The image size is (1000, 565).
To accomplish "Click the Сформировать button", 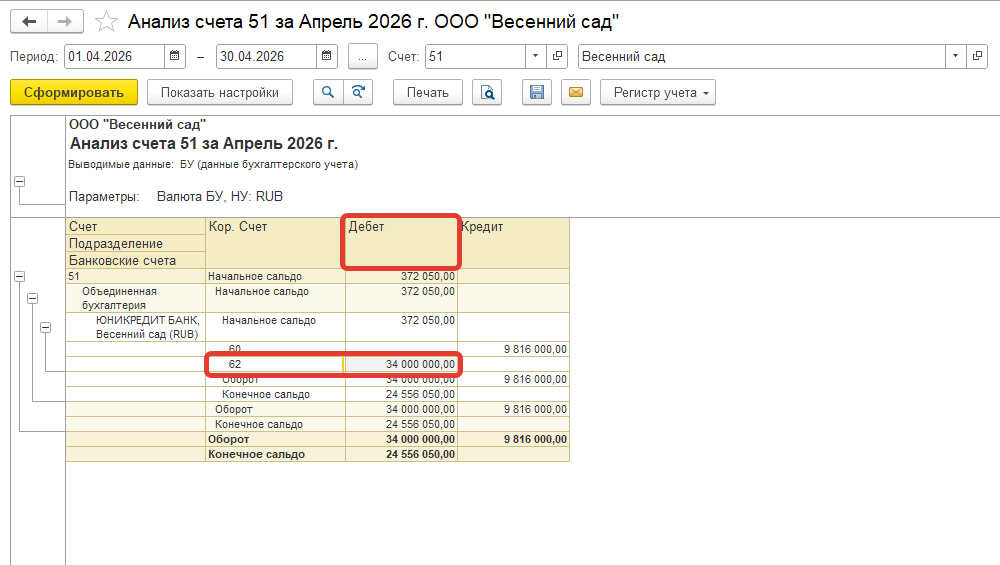I will [x=74, y=93].
